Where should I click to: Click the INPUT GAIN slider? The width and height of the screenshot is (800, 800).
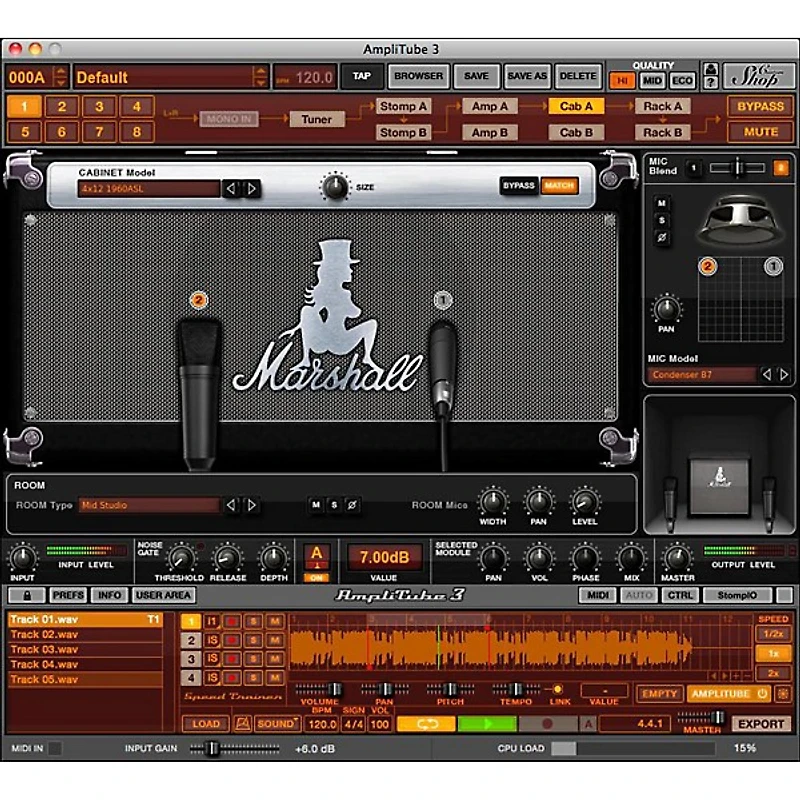pyautogui.click(x=235, y=748)
